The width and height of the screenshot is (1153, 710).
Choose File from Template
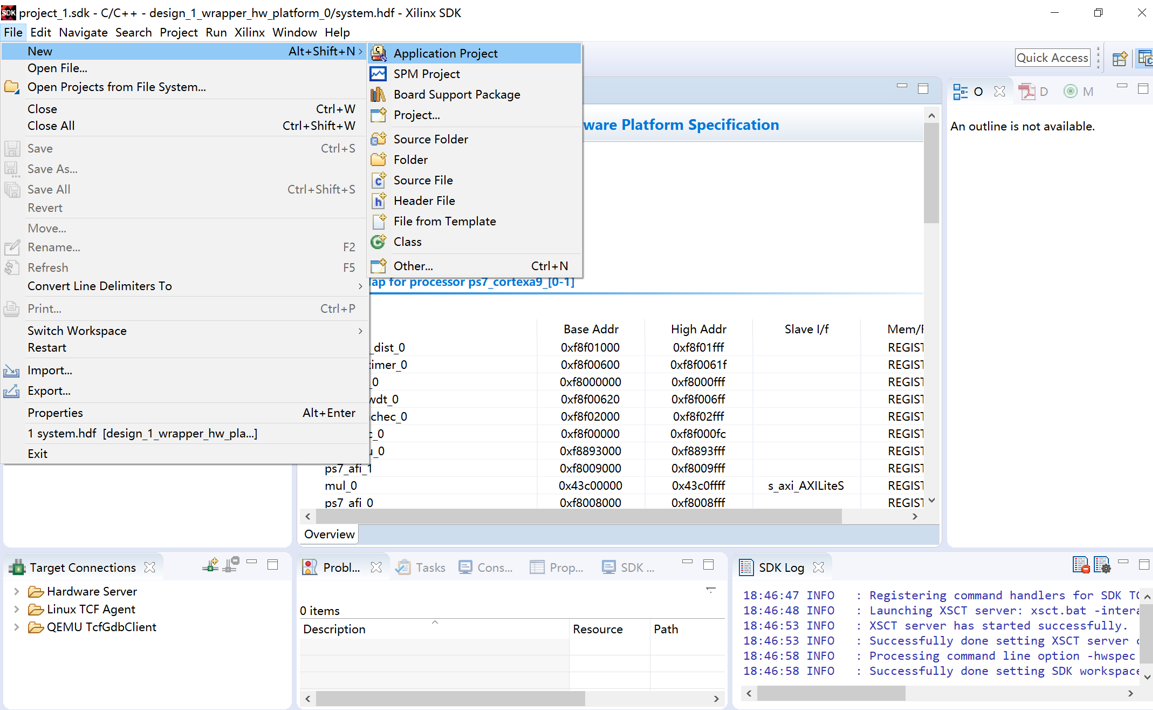(x=475, y=221)
